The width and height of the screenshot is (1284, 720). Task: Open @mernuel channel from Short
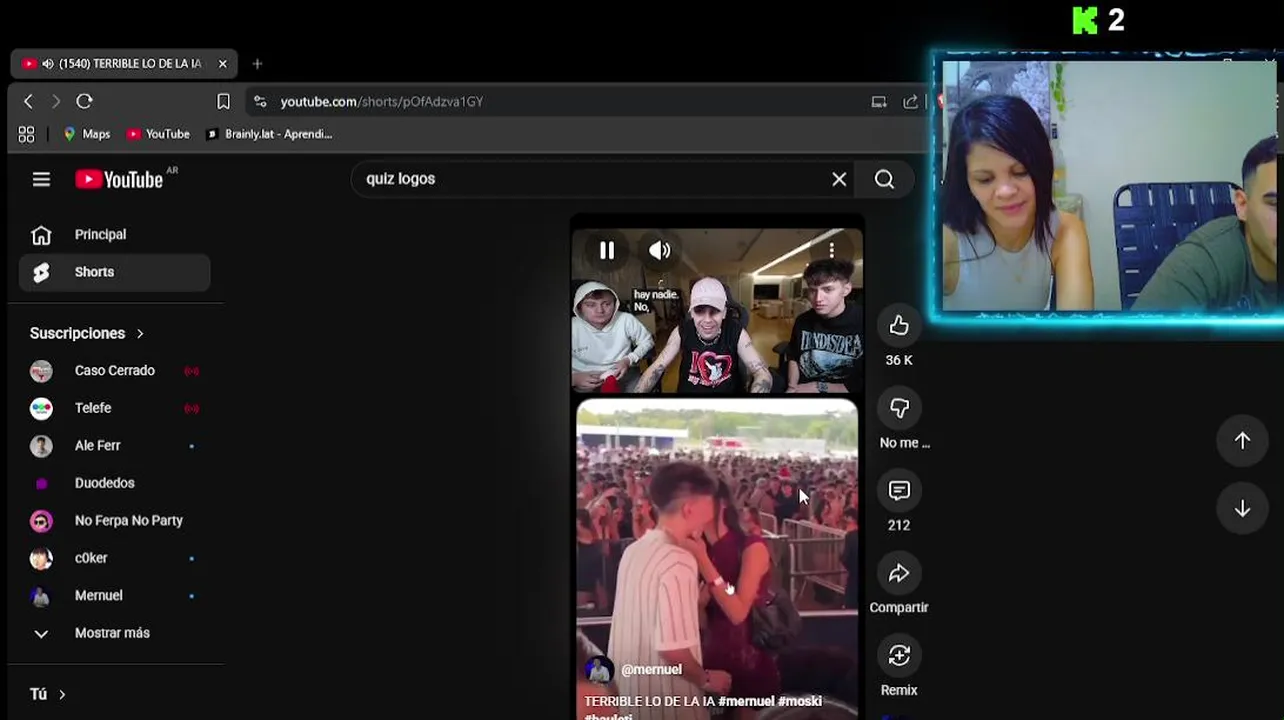(x=651, y=670)
